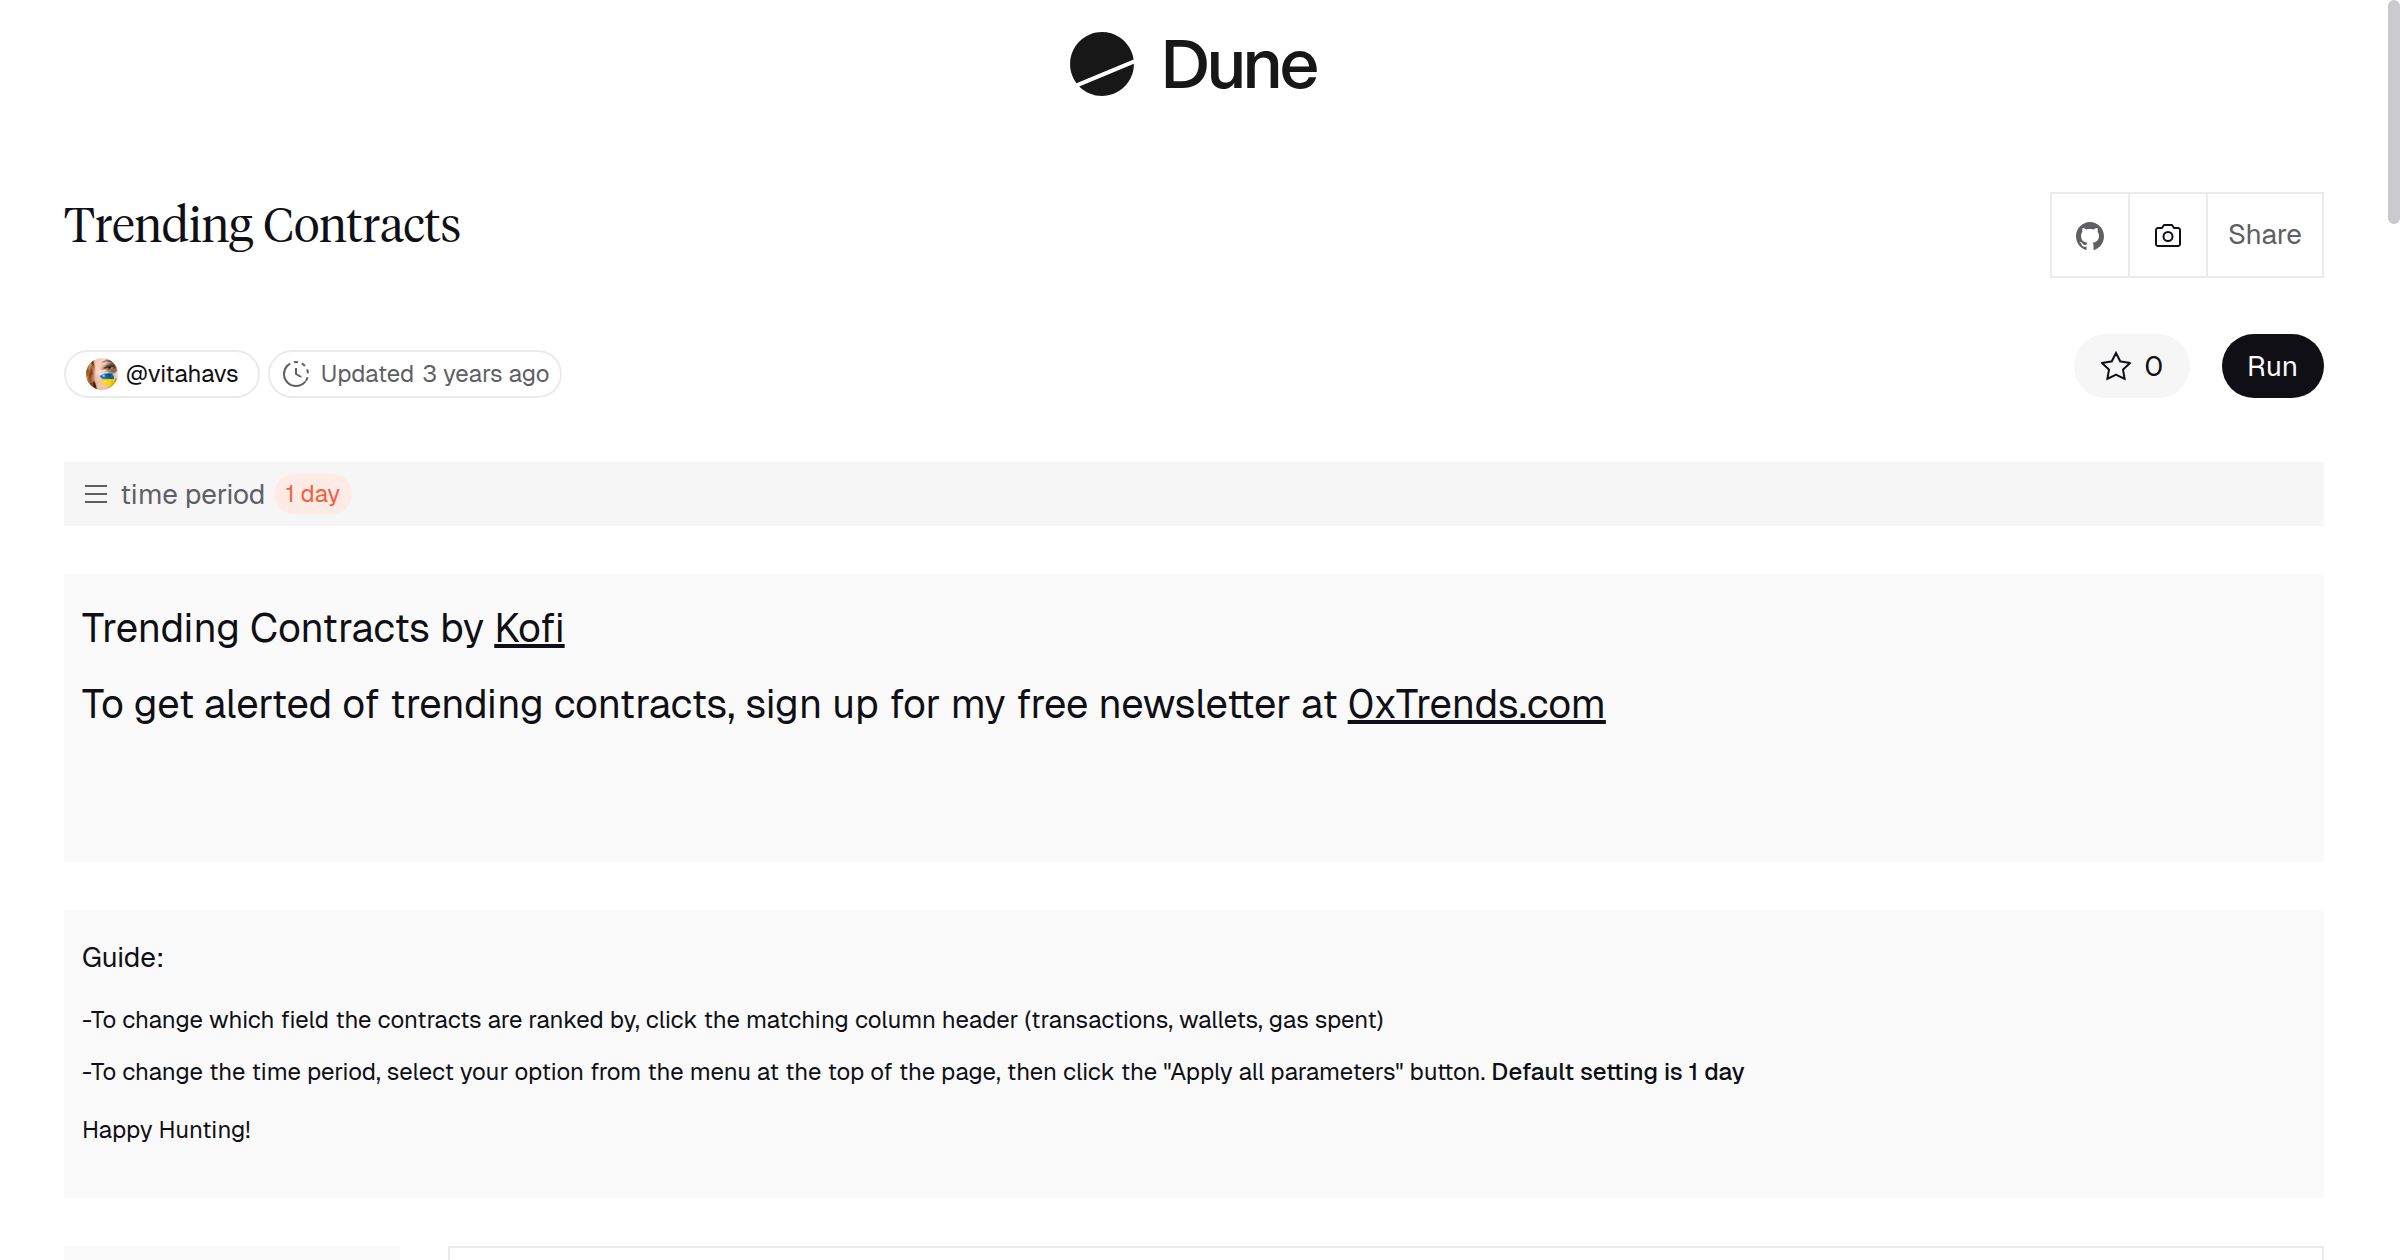This screenshot has width=2400, height=1260.
Task: Click the 'time period' parameter label
Action: click(x=192, y=494)
